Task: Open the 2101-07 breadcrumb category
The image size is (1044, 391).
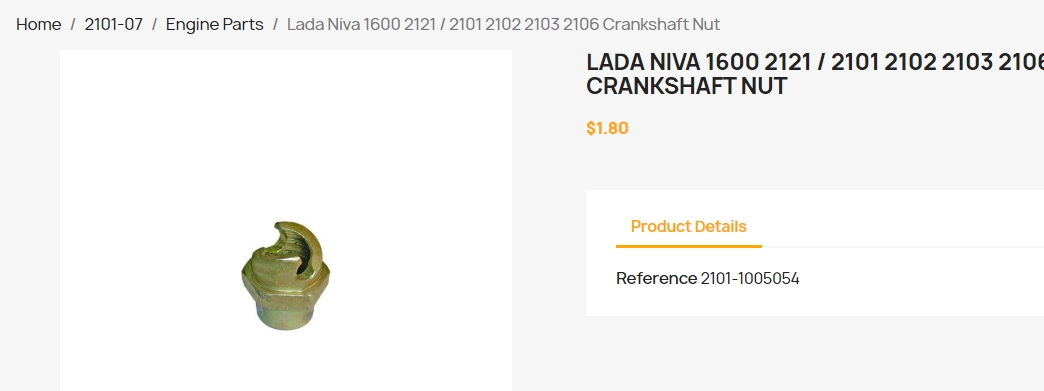Action: pyautogui.click(x=113, y=25)
